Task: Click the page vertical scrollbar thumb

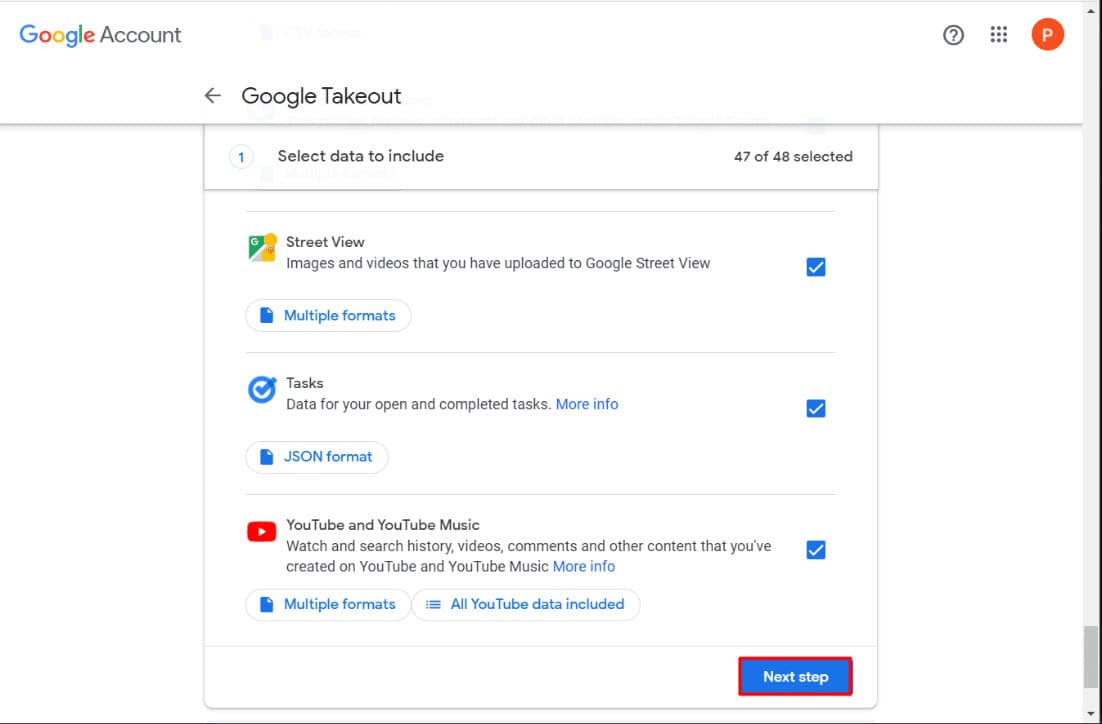Action: (x=1090, y=657)
